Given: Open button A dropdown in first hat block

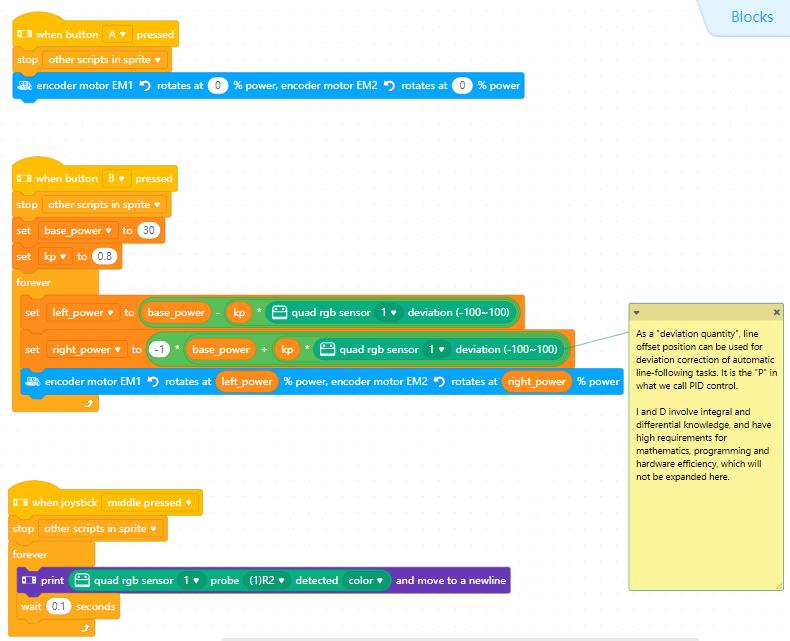Looking at the screenshot, I should 116,34.
